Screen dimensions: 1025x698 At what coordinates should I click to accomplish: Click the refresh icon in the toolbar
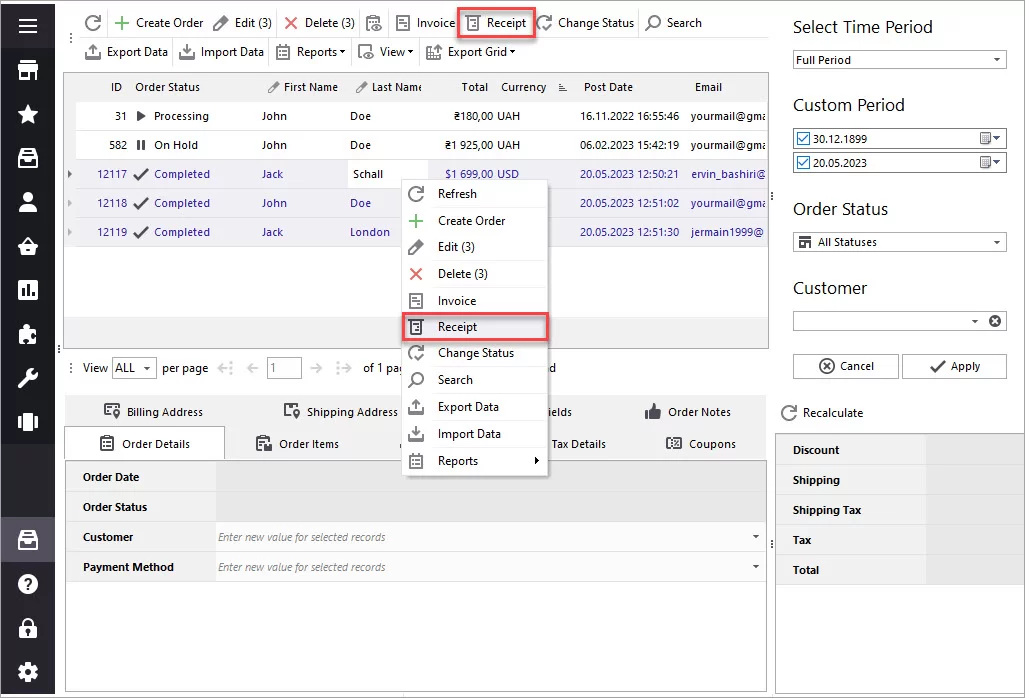pyautogui.click(x=92, y=23)
